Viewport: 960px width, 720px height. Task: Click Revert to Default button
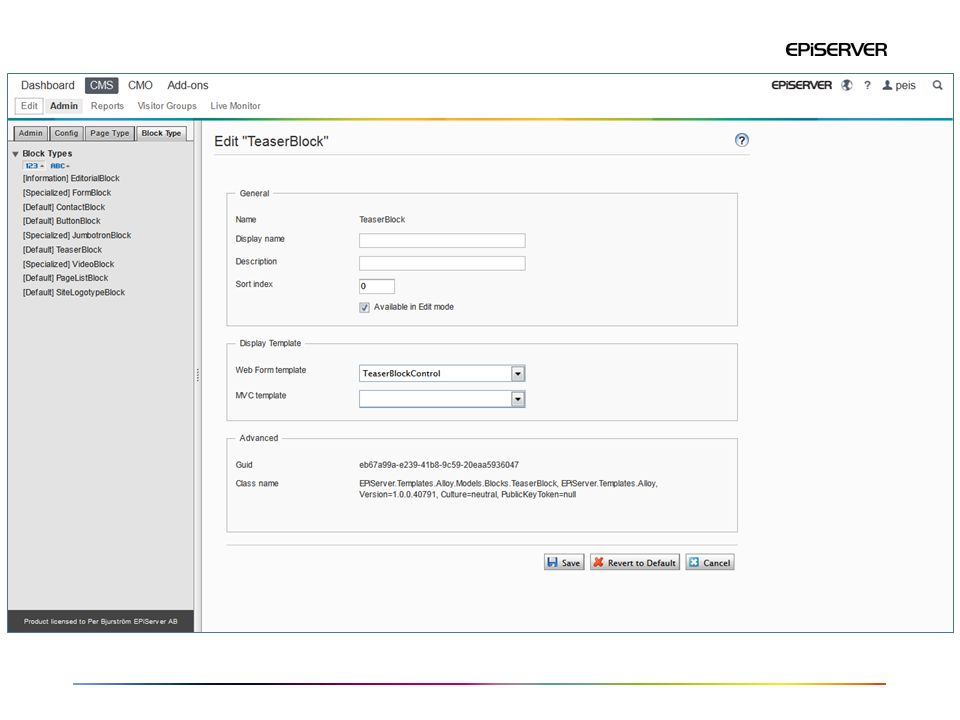click(x=635, y=563)
